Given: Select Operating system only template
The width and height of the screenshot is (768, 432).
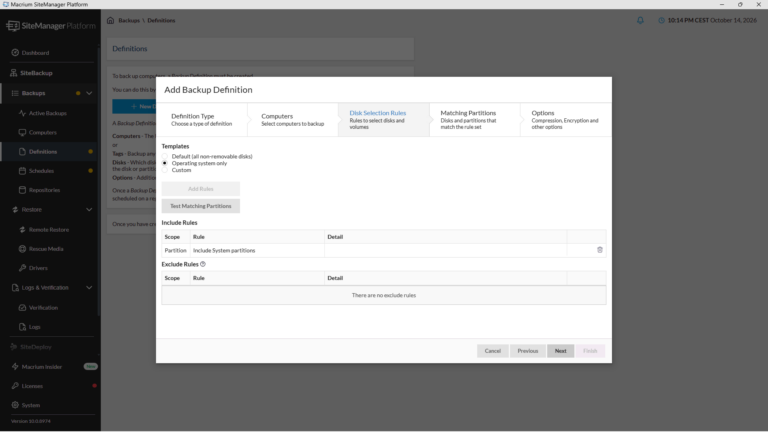Looking at the screenshot, I should pos(165,163).
